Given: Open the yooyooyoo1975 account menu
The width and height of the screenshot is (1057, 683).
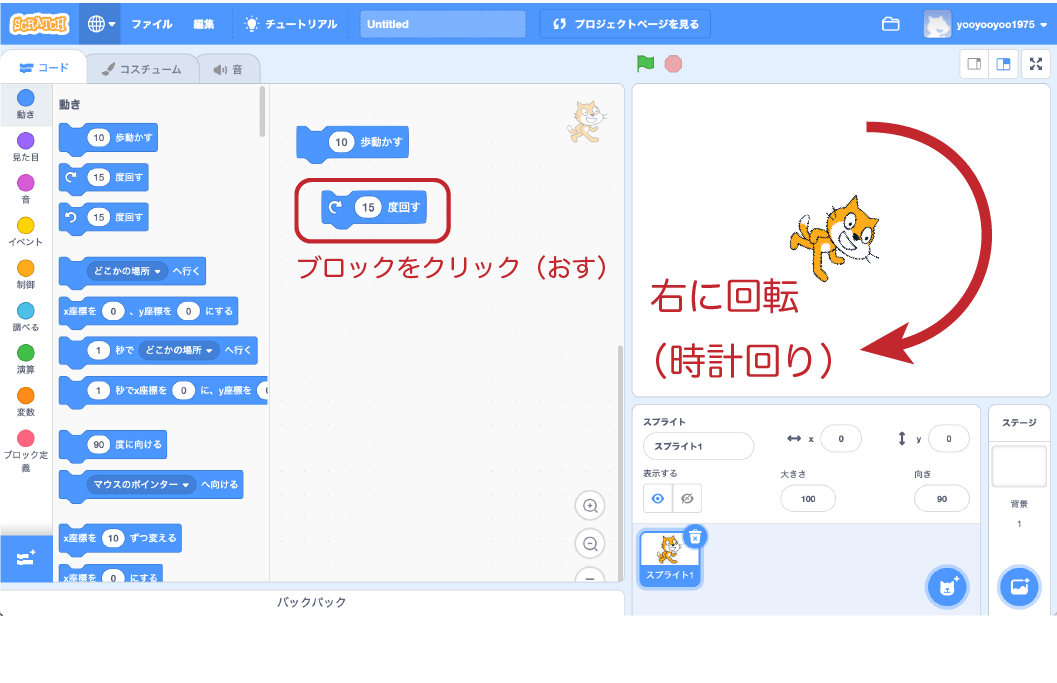Looking at the screenshot, I should [986, 24].
